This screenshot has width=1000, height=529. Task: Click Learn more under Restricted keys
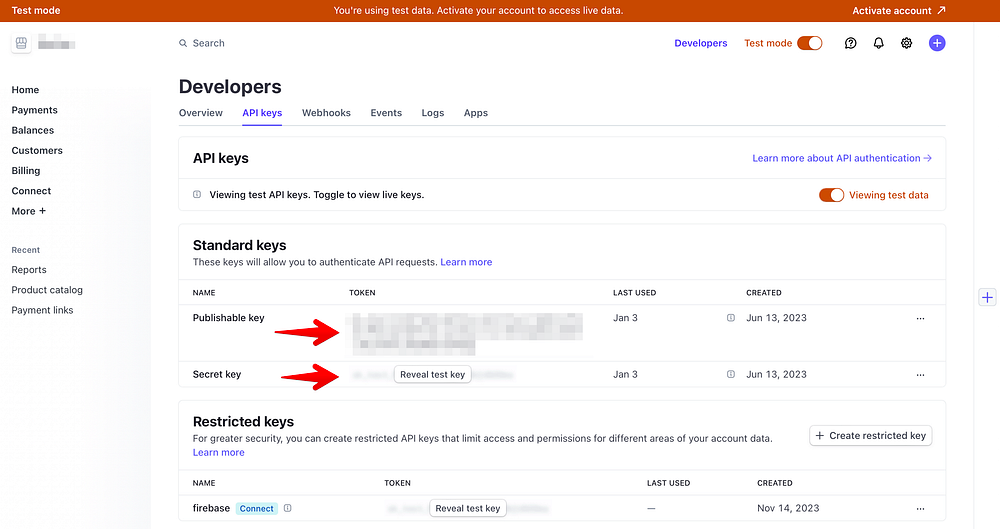(x=219, y=452)
